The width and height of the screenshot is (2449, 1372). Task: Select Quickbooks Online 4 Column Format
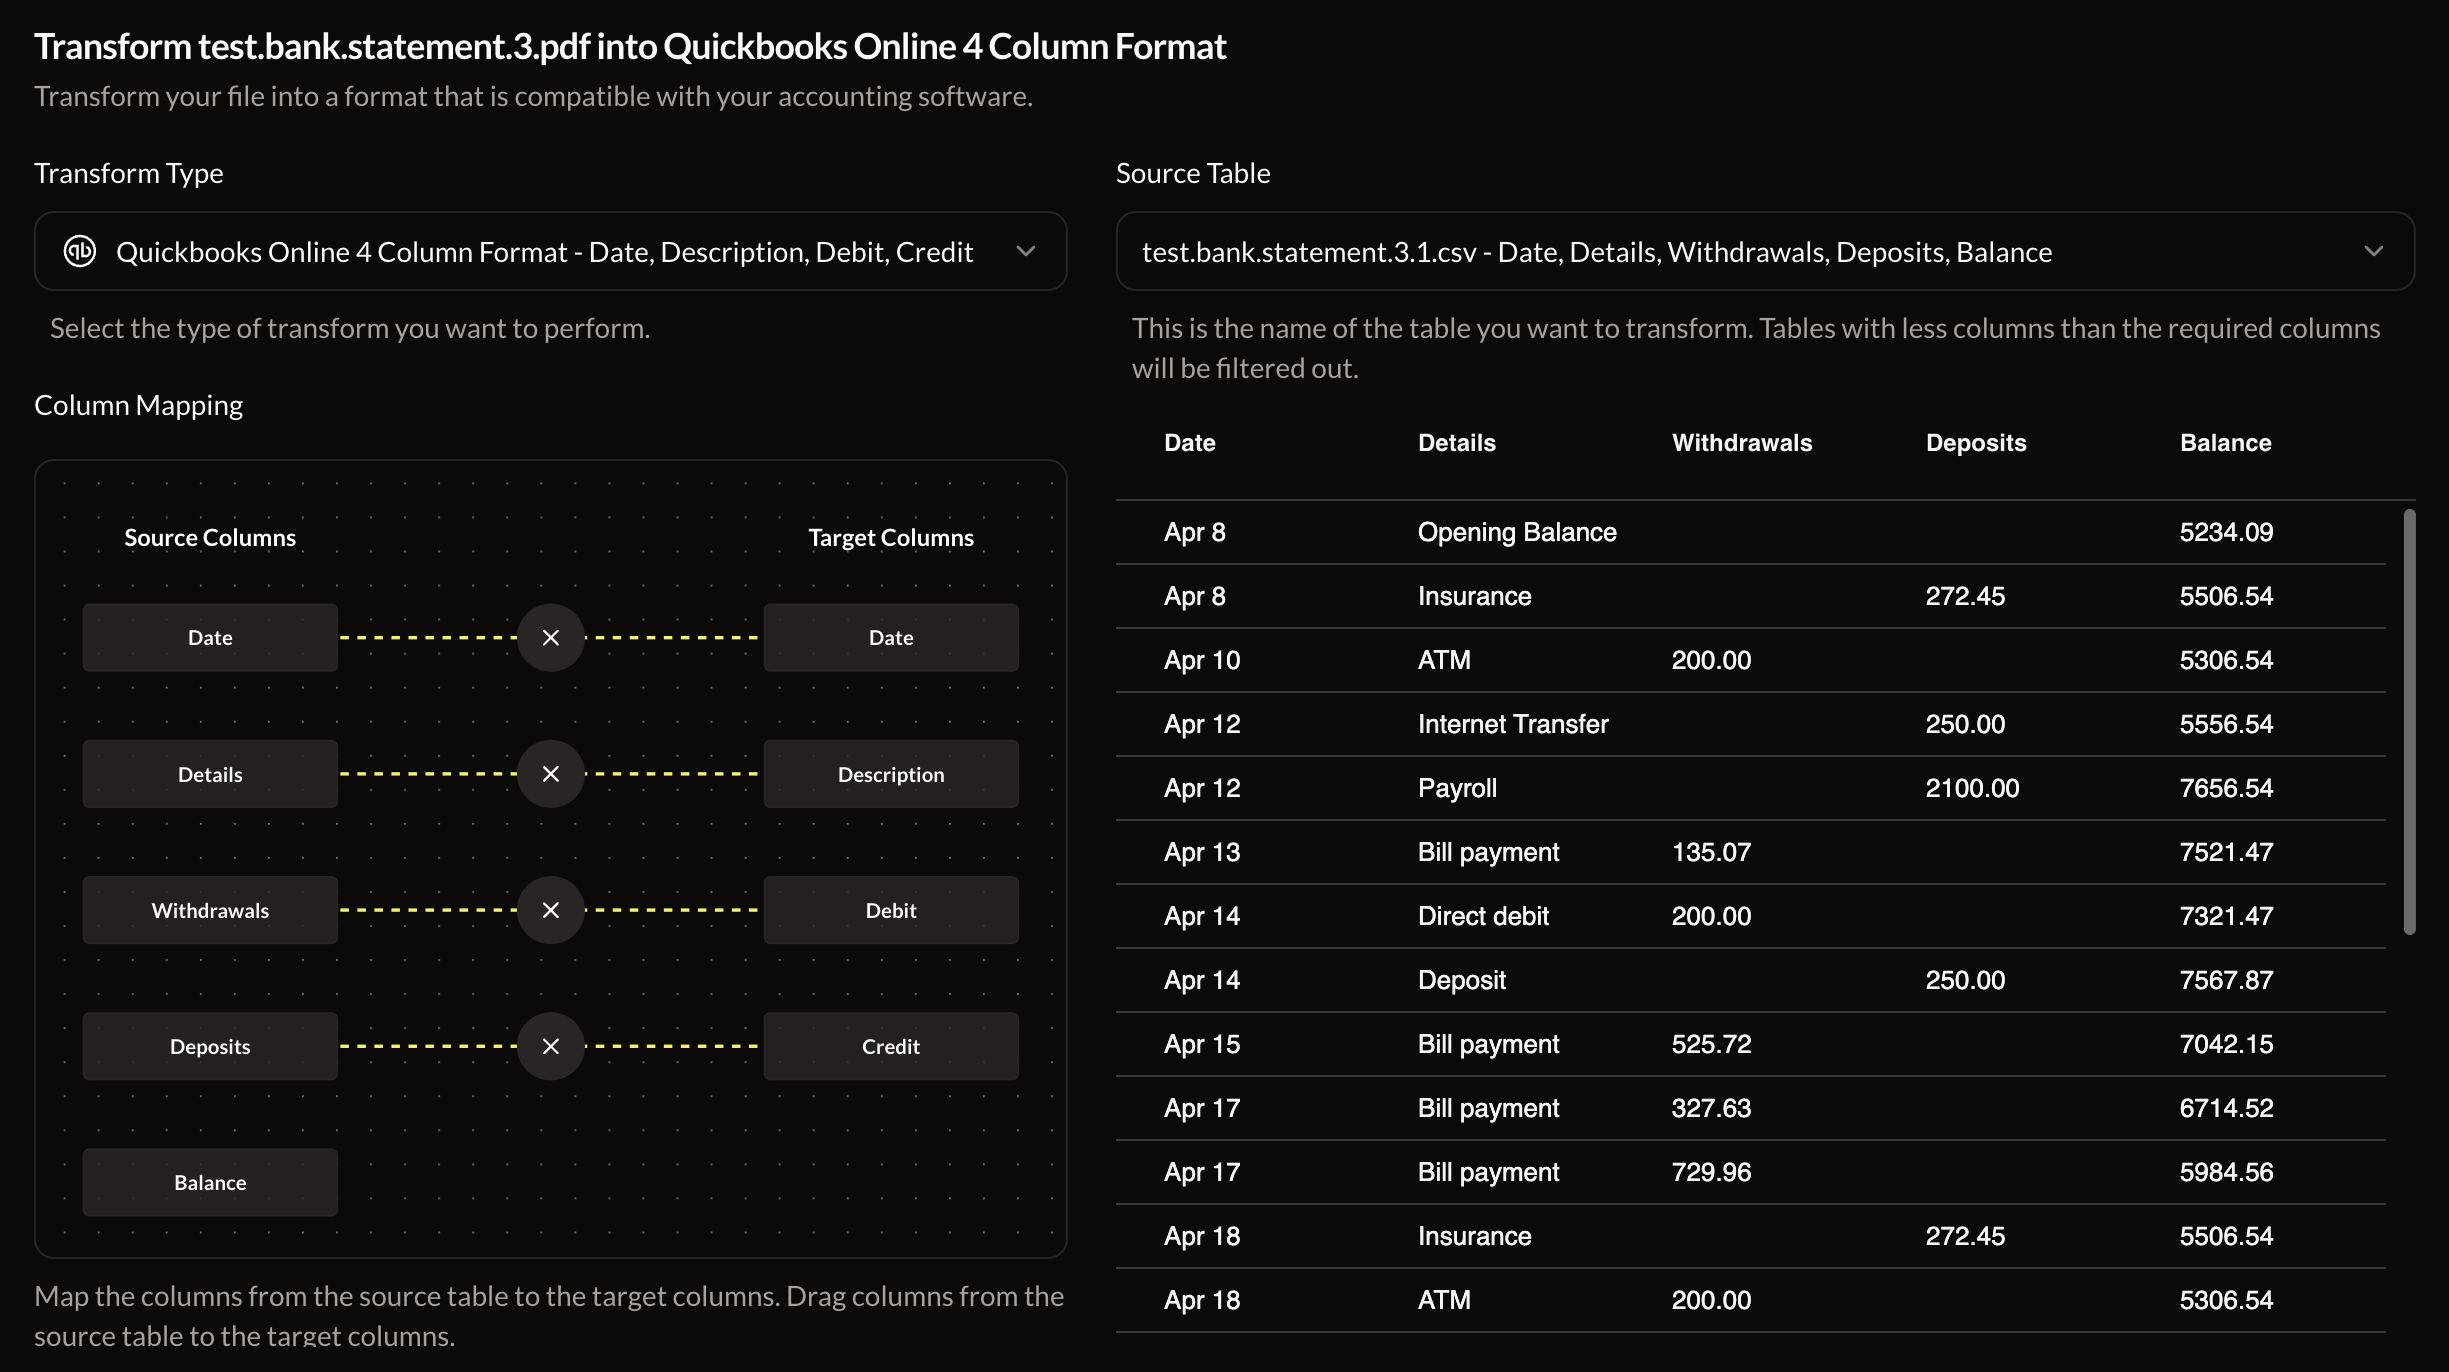(x=550, y=249)
